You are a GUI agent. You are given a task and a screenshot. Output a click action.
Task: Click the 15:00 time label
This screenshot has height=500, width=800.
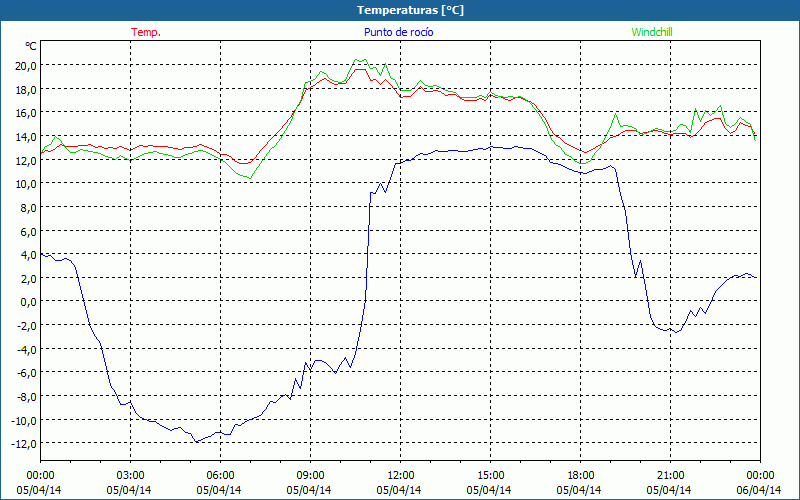coord(491,476)
